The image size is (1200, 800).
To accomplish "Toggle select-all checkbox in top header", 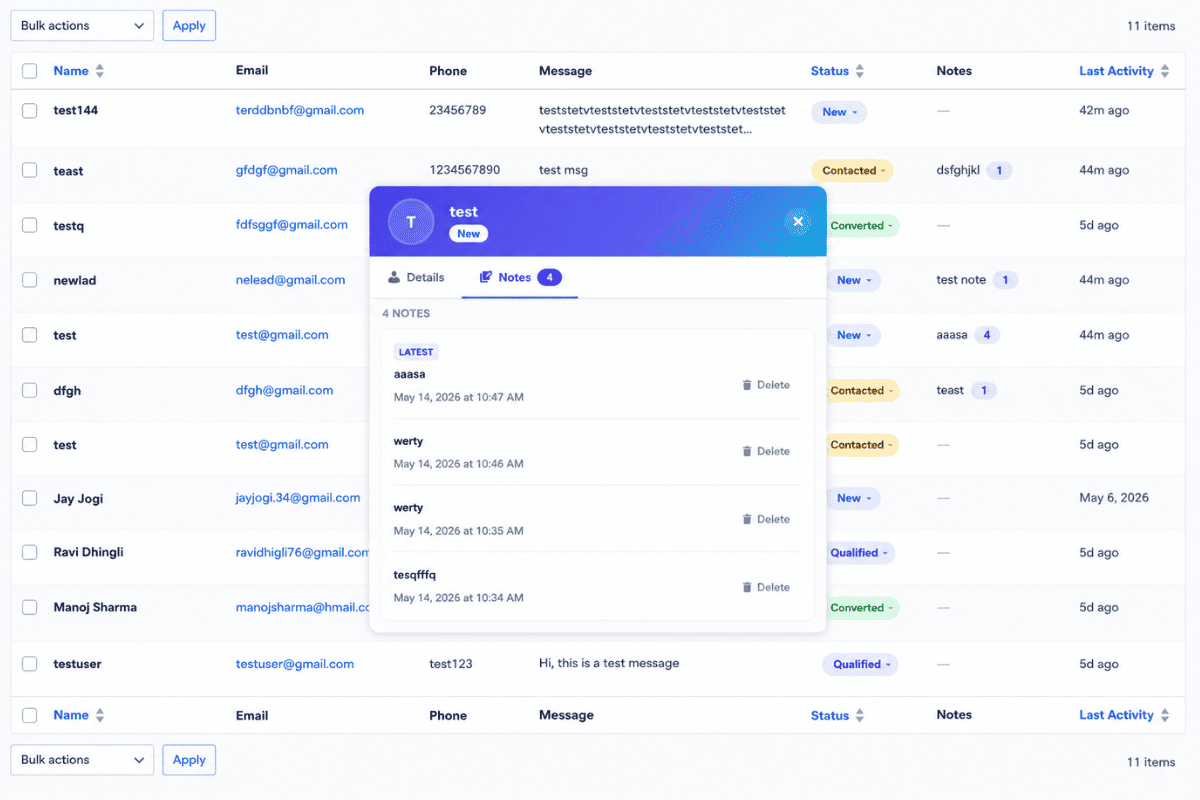I will coord(30,71).
